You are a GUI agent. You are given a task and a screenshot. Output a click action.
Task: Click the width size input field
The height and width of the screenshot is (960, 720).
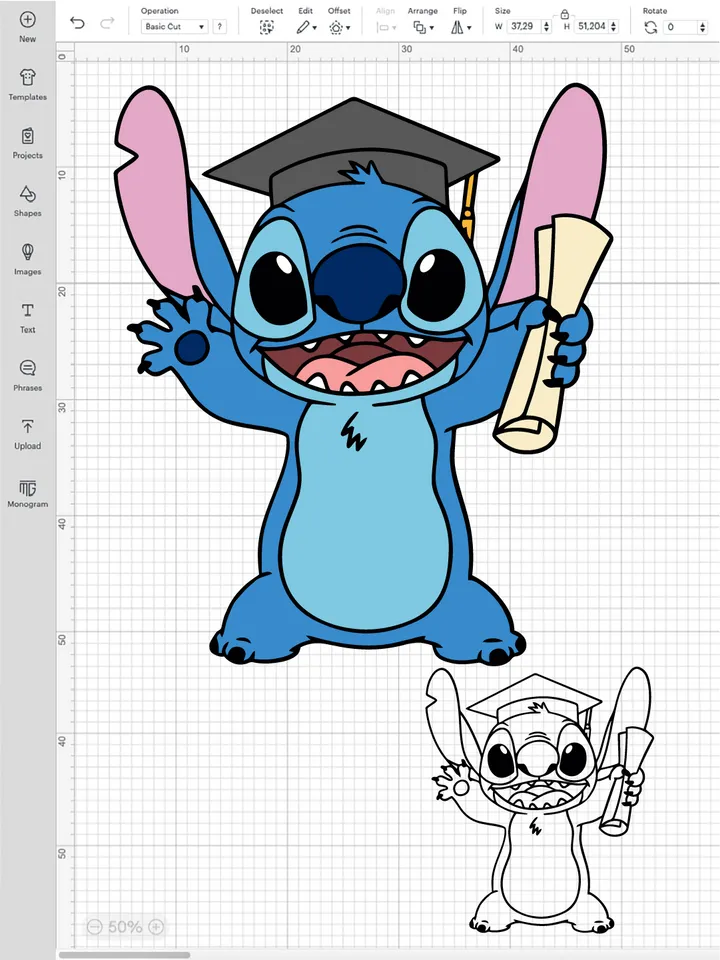coord(522,27)
